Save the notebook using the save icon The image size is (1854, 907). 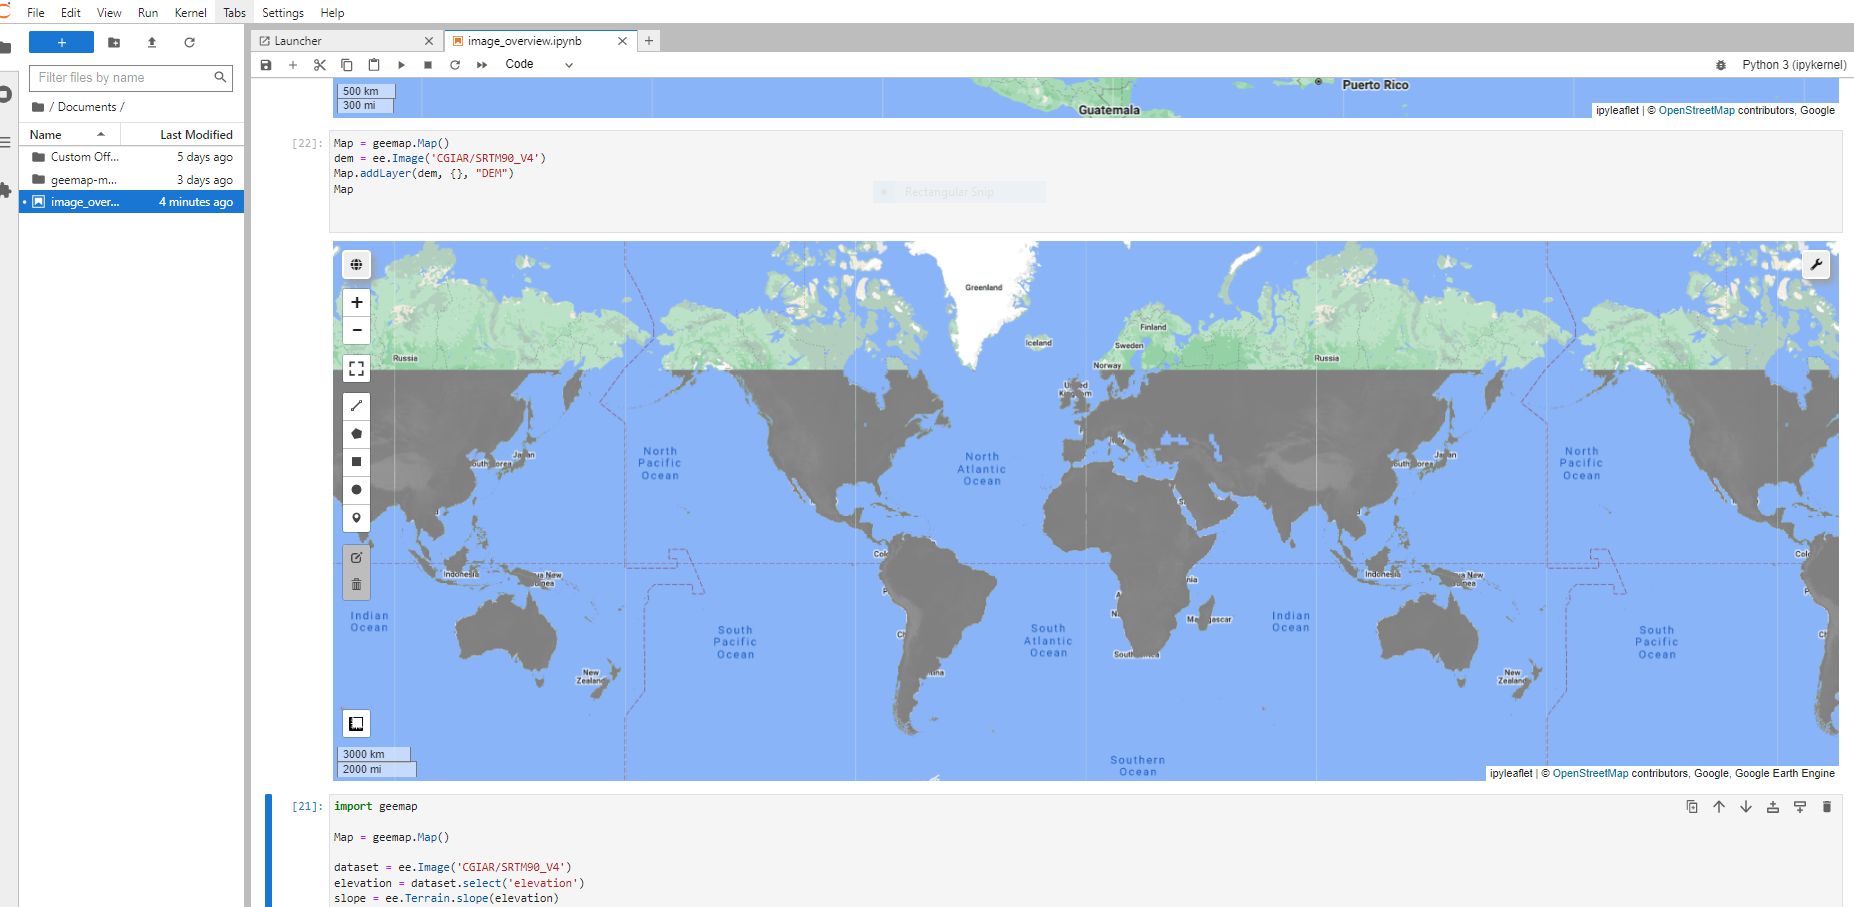[266, 64]
